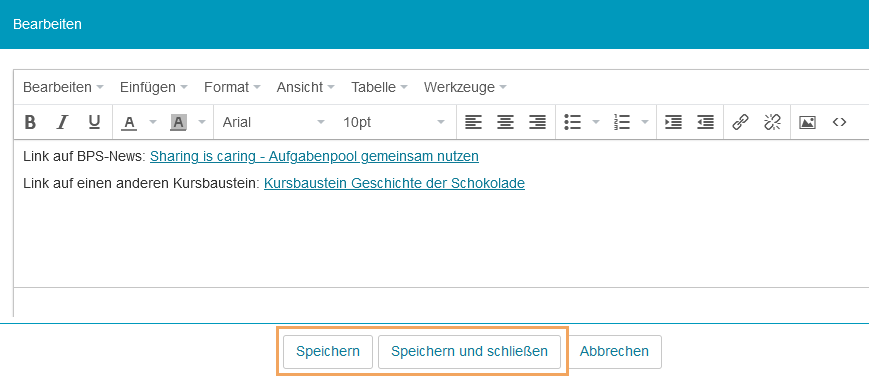This screenshot has height=383, width=869.
Task: Click the text 'Link auf einen anderen Kursbaustein:'
Action: click(141, 183)
